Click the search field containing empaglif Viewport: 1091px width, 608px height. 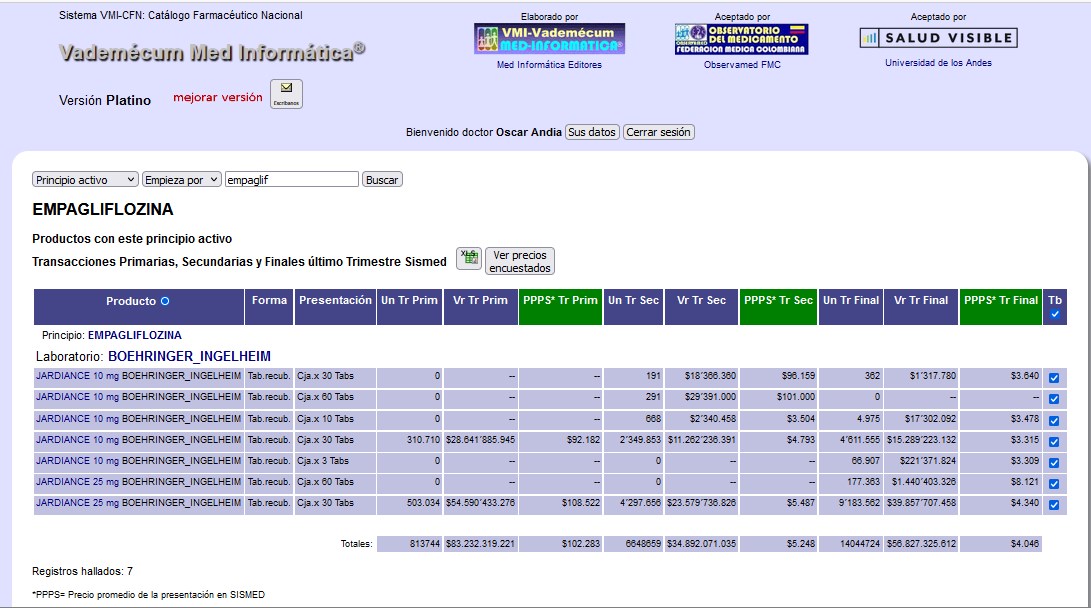[292, 179]
